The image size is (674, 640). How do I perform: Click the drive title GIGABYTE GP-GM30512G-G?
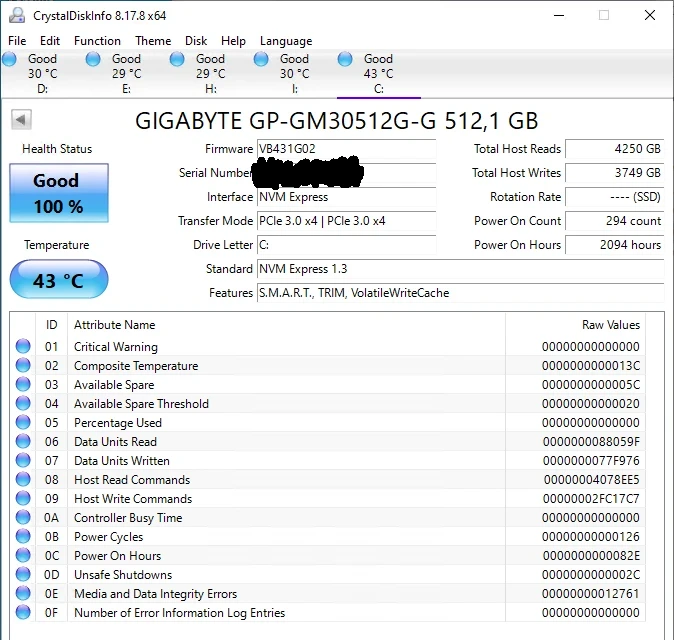(337, 121)
